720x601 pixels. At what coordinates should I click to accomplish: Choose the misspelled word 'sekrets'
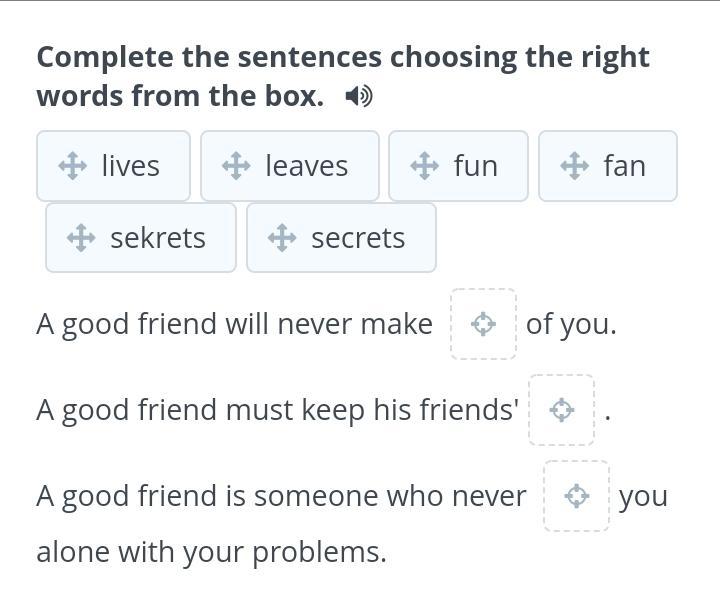(x=158, y=238)
